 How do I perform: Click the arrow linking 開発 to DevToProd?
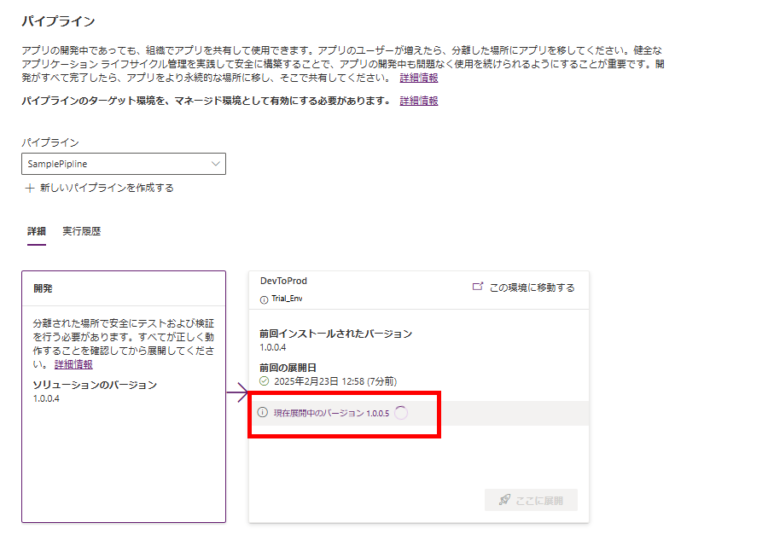point(237,397)
